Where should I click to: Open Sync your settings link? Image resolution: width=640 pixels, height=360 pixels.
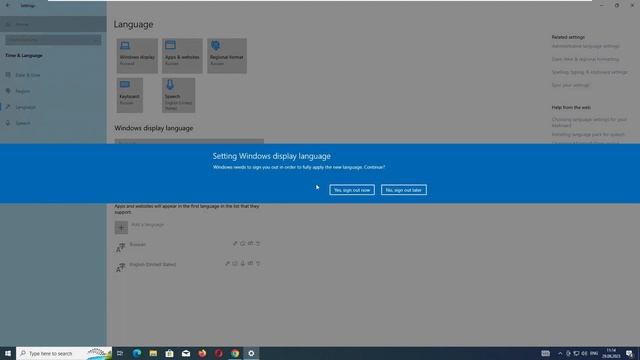pos(571,85)
